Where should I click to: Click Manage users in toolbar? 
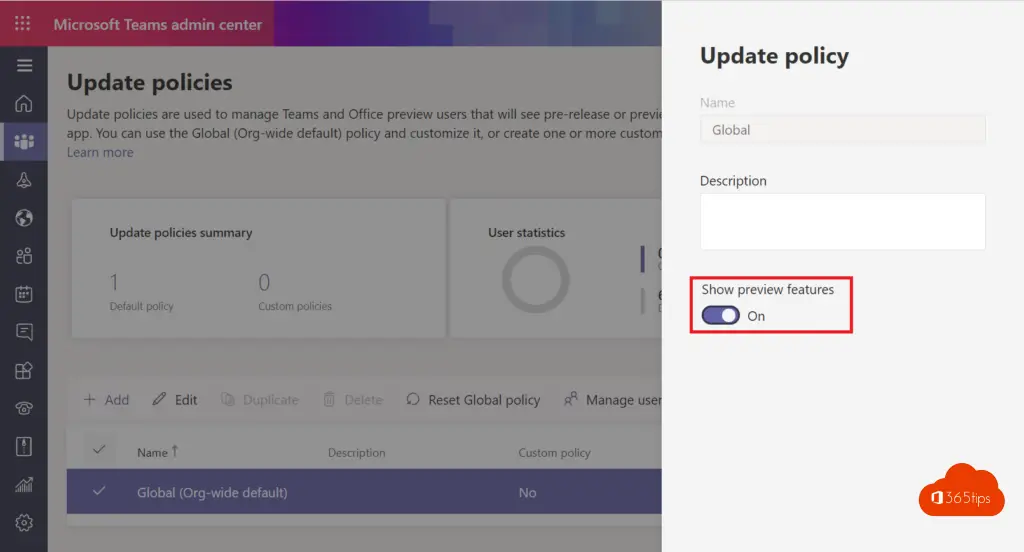[x=613, y=399]
